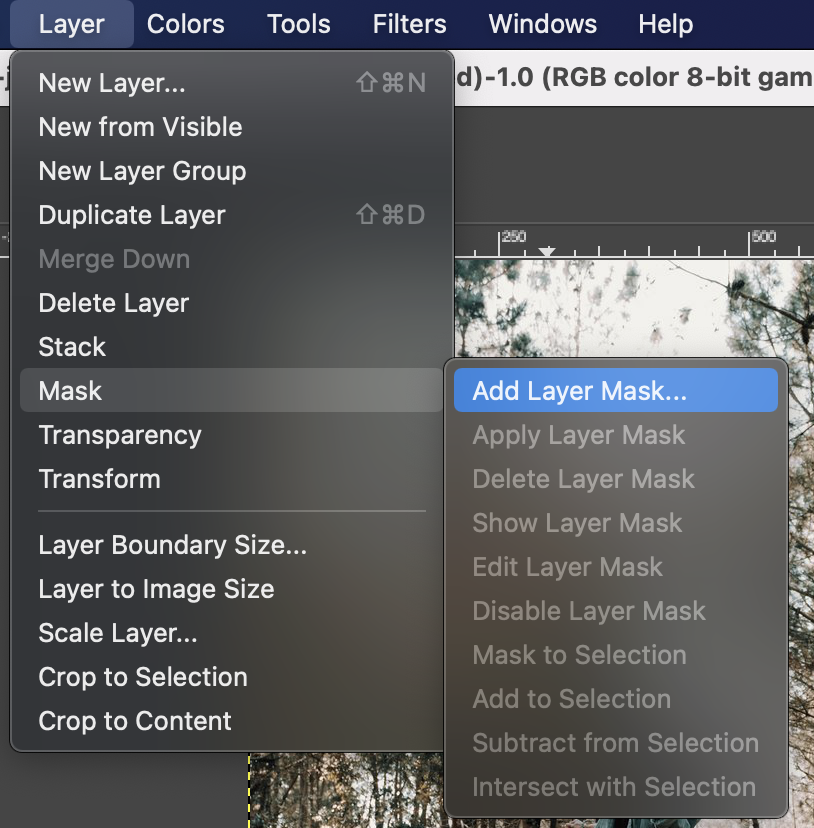Image resolution: width=814 pixels, height=828 pixels.
Task: Open the Filters menu
Action: click(408, 24)
